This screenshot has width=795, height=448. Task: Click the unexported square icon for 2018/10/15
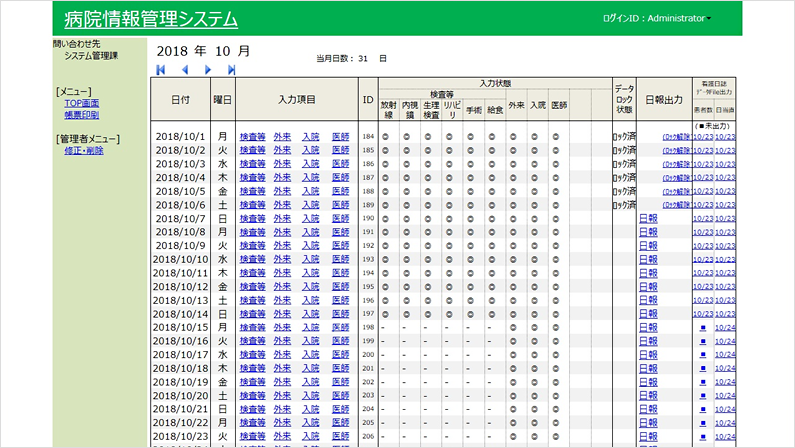(x=703, y=328)
